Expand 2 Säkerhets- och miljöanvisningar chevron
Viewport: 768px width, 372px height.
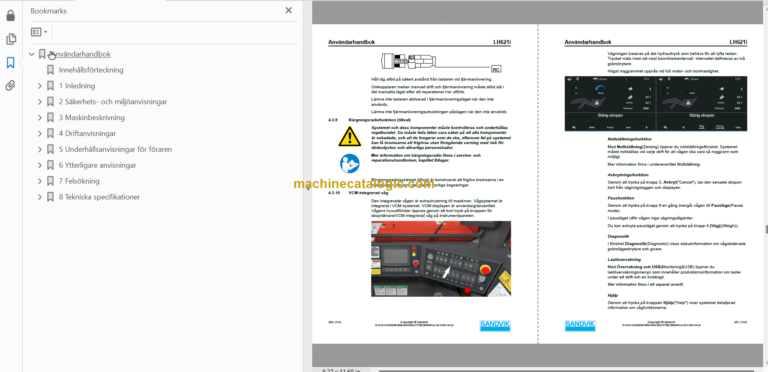click(40, 102)
